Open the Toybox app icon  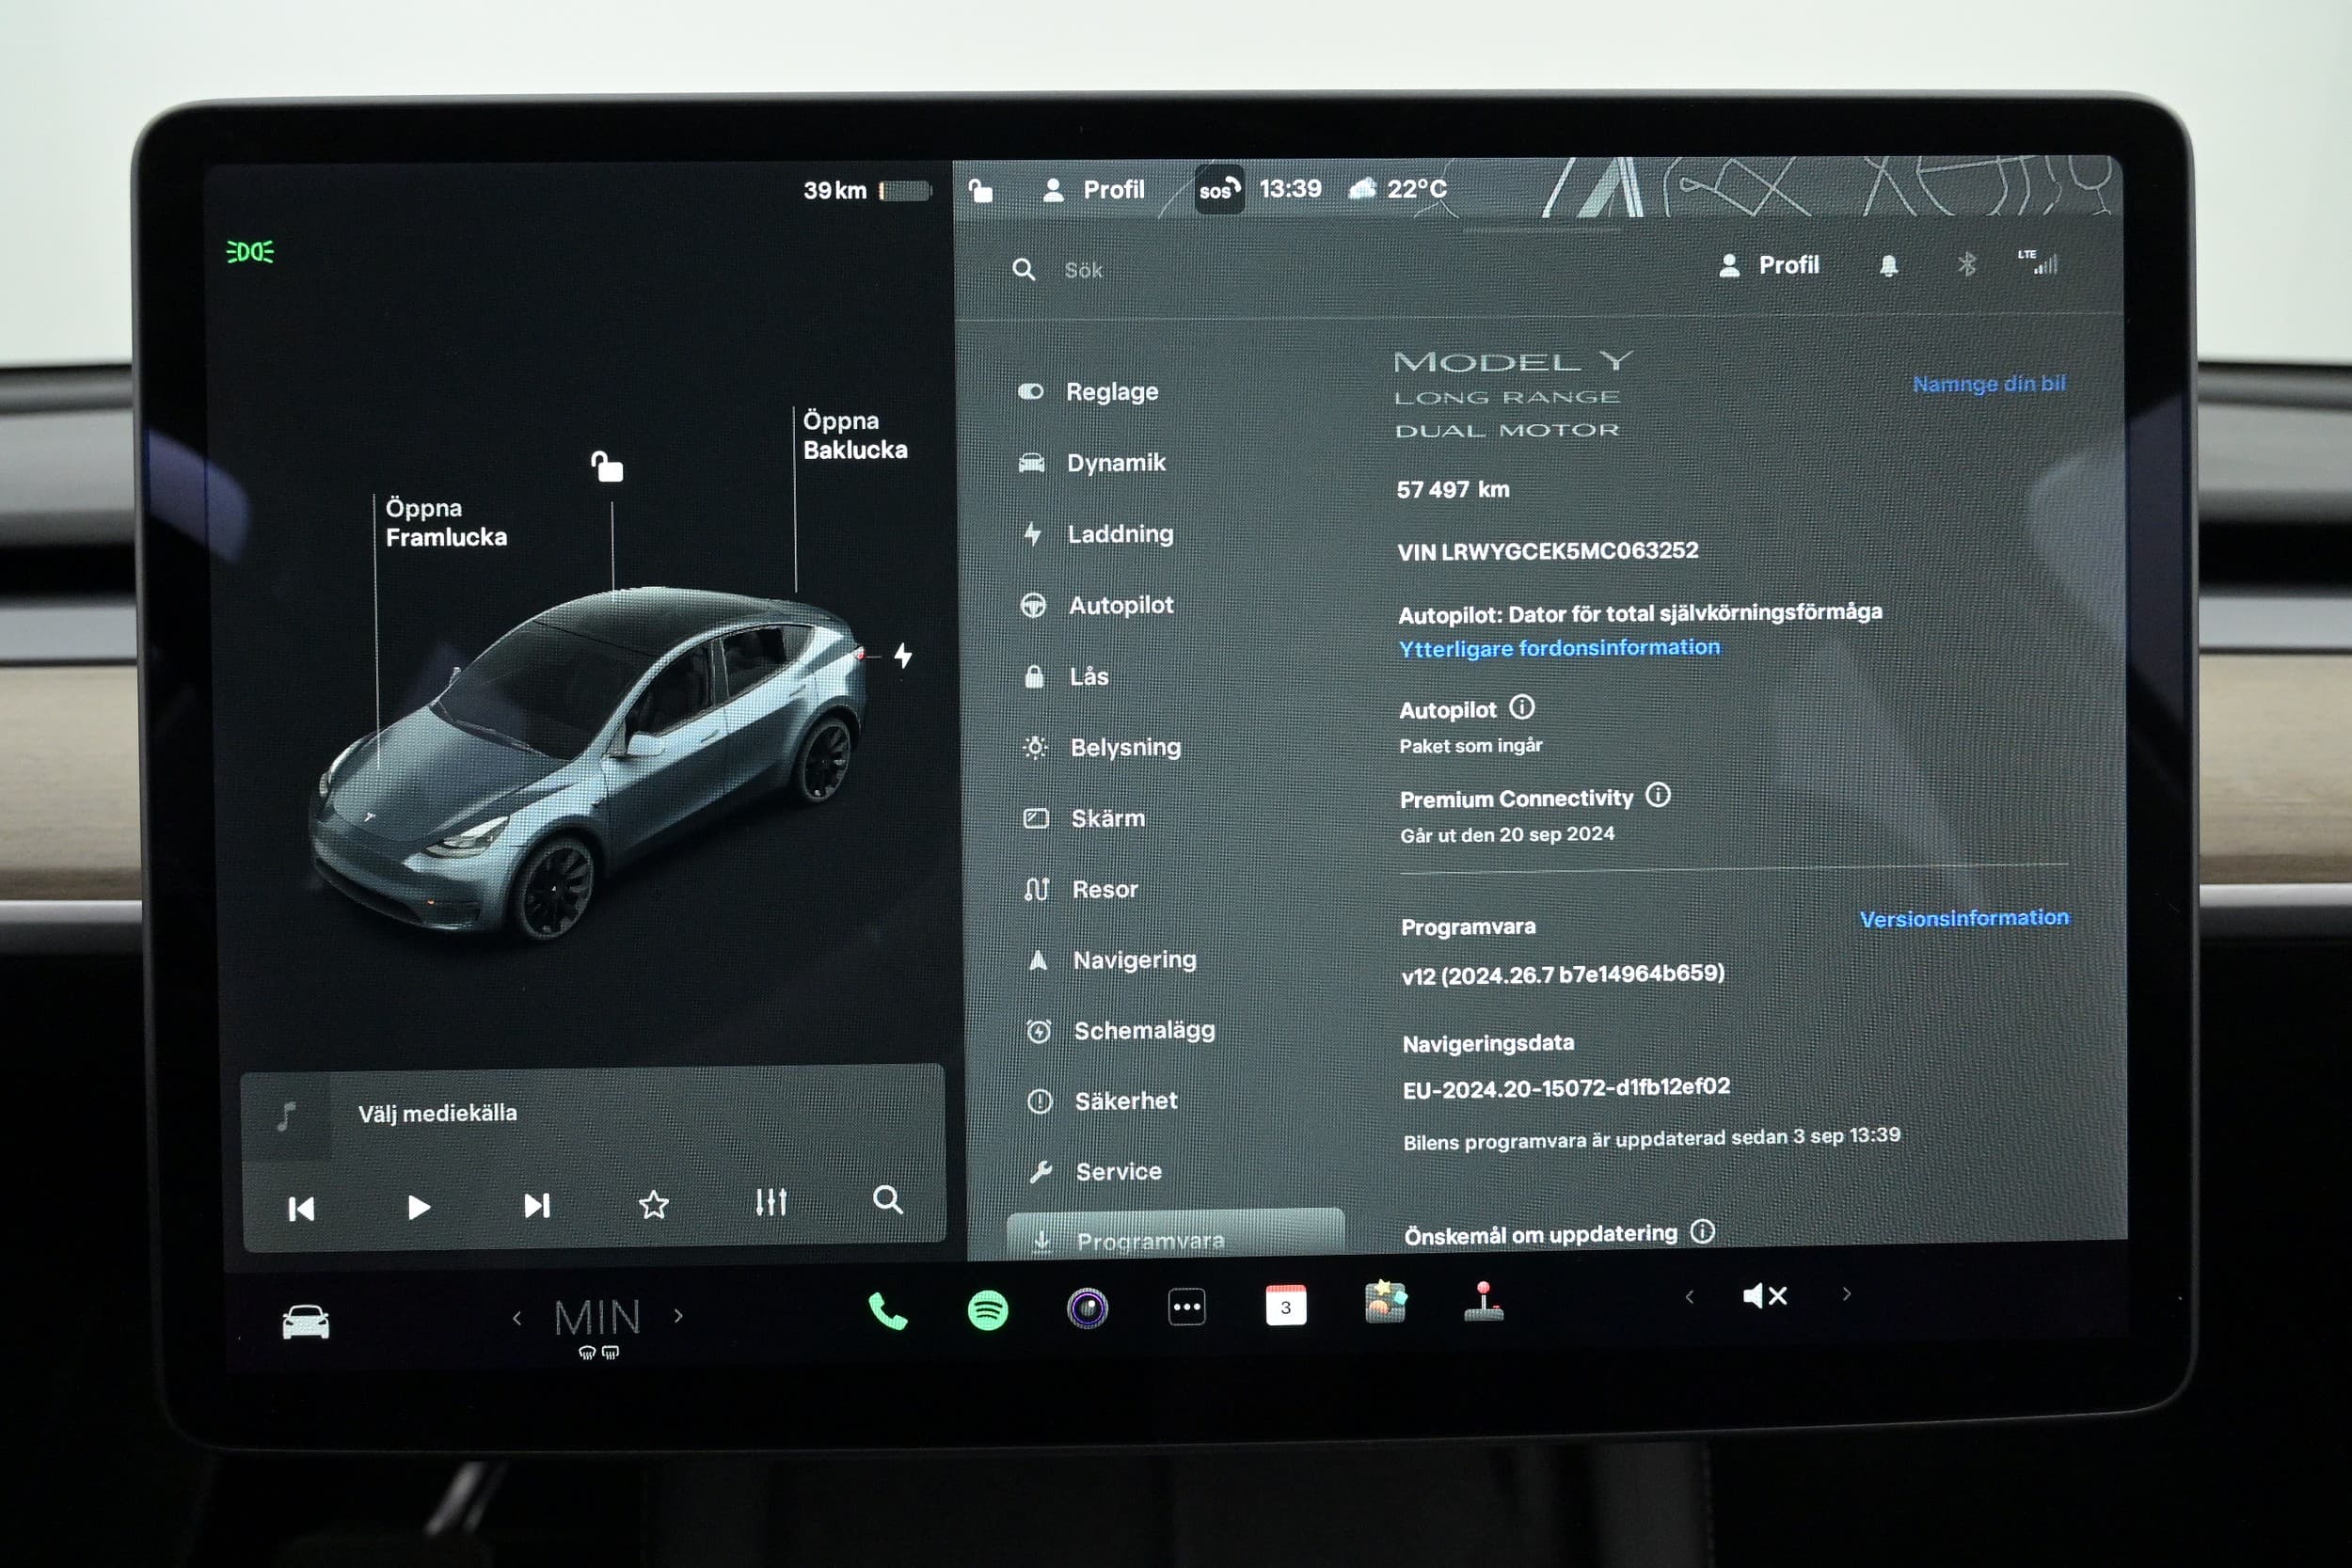click(1385, 1303)
